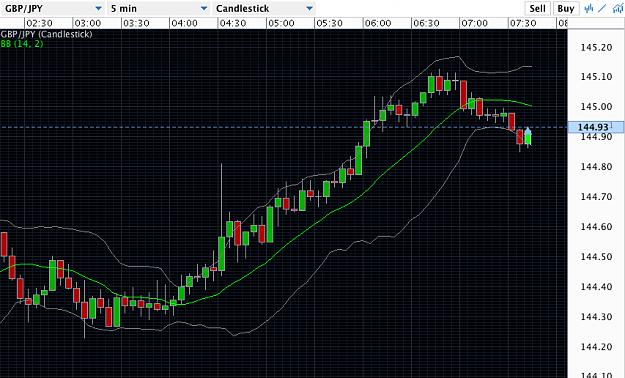Click the 05:30 time axis label

tap(329, 24)
